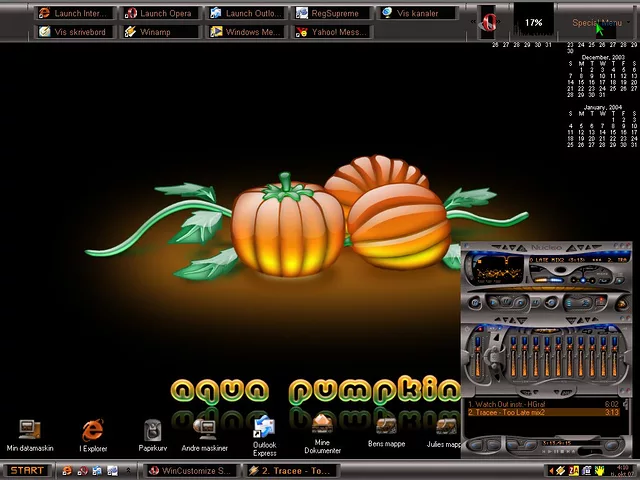
Task: Open the Andre maskiner desktop icon
Action: point(205,430)
